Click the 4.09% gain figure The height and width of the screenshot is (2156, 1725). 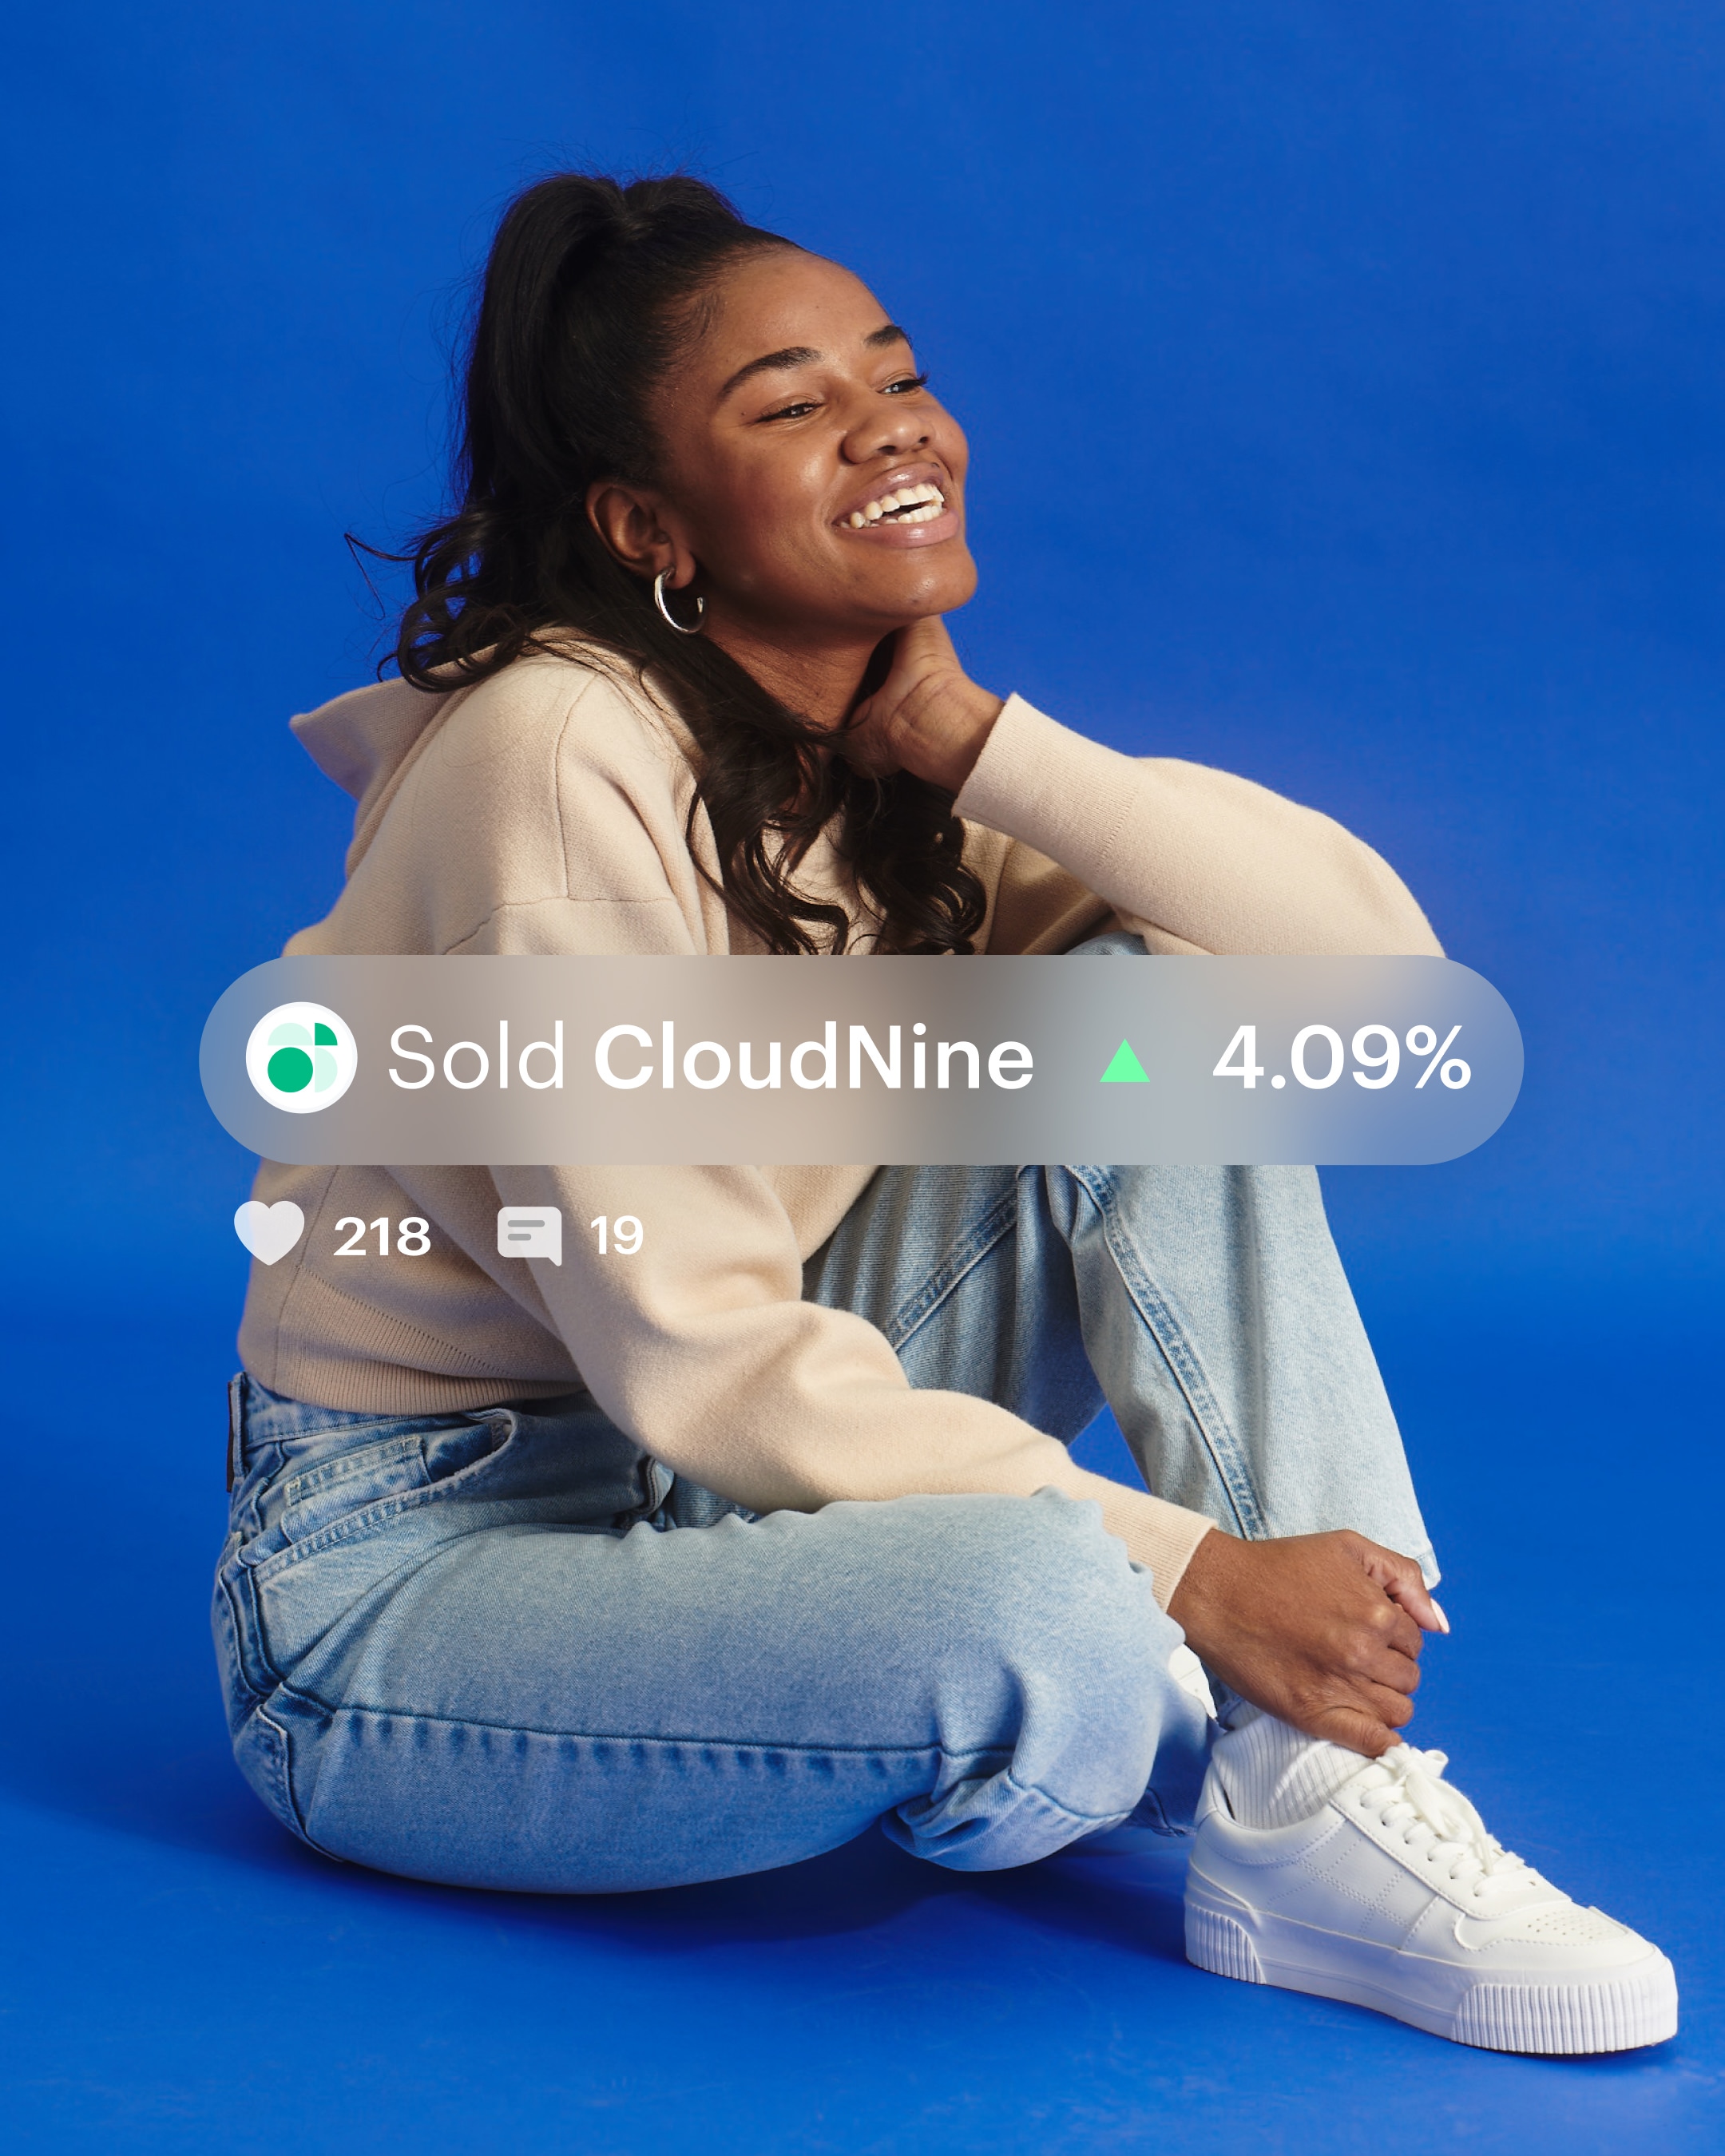[x=1341, y=1057]
